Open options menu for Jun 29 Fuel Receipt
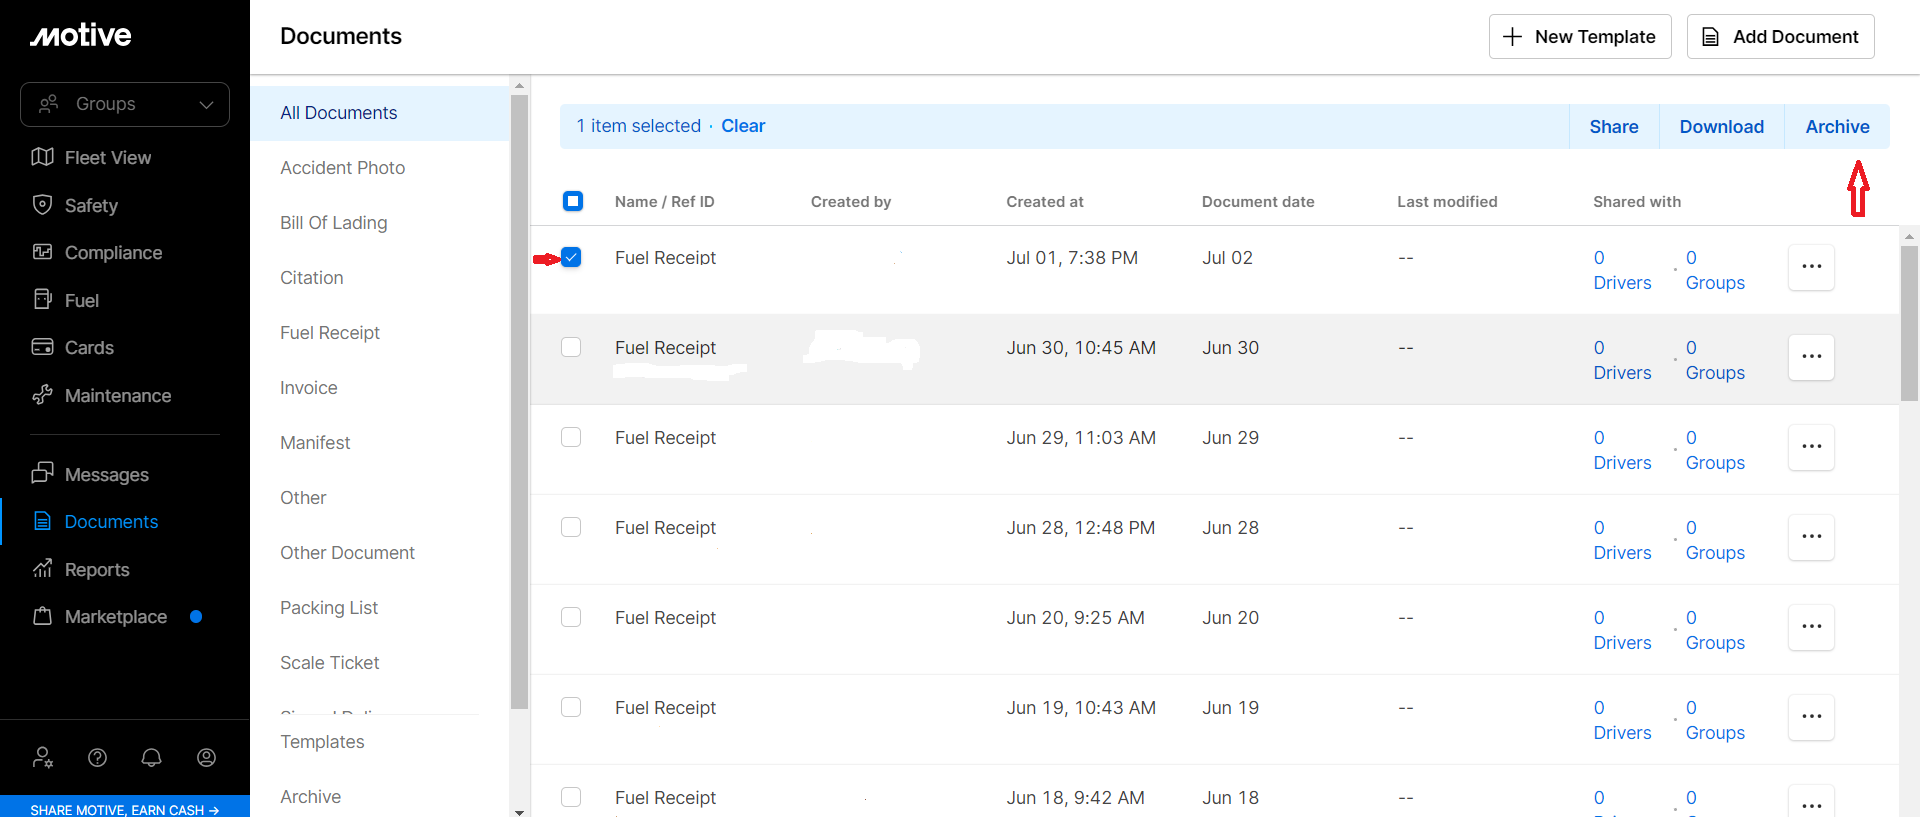The image size is (1920, 817). (x=1811, y=447)
